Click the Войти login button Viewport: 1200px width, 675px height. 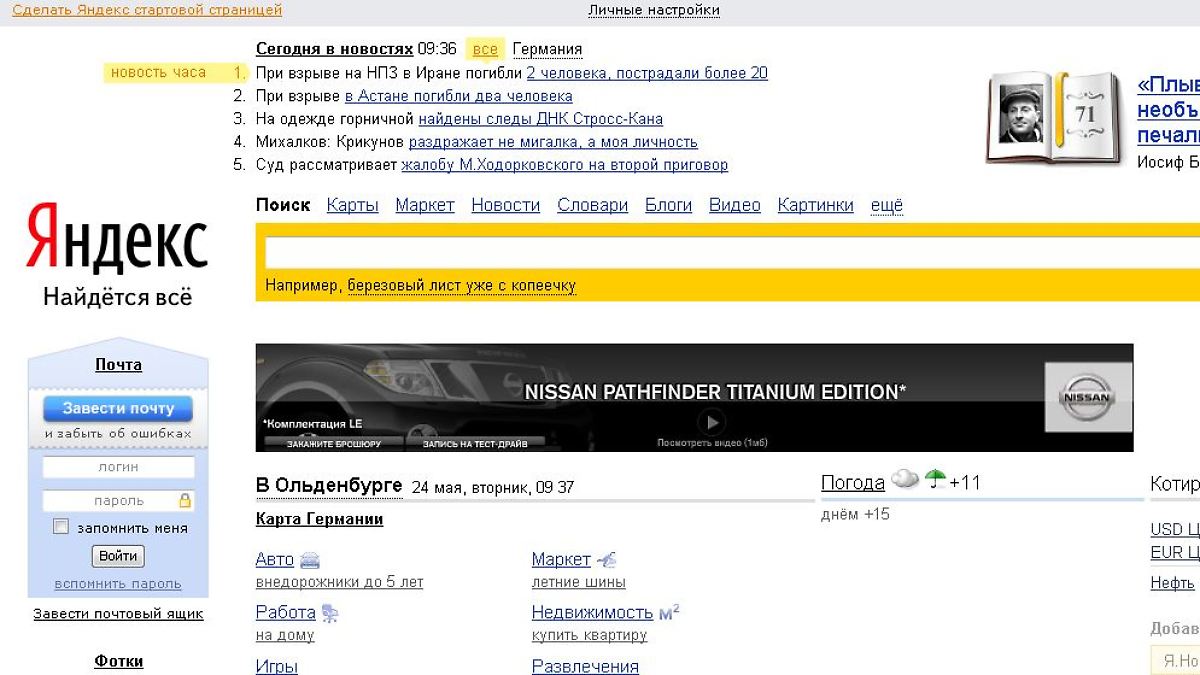[118, 556]
